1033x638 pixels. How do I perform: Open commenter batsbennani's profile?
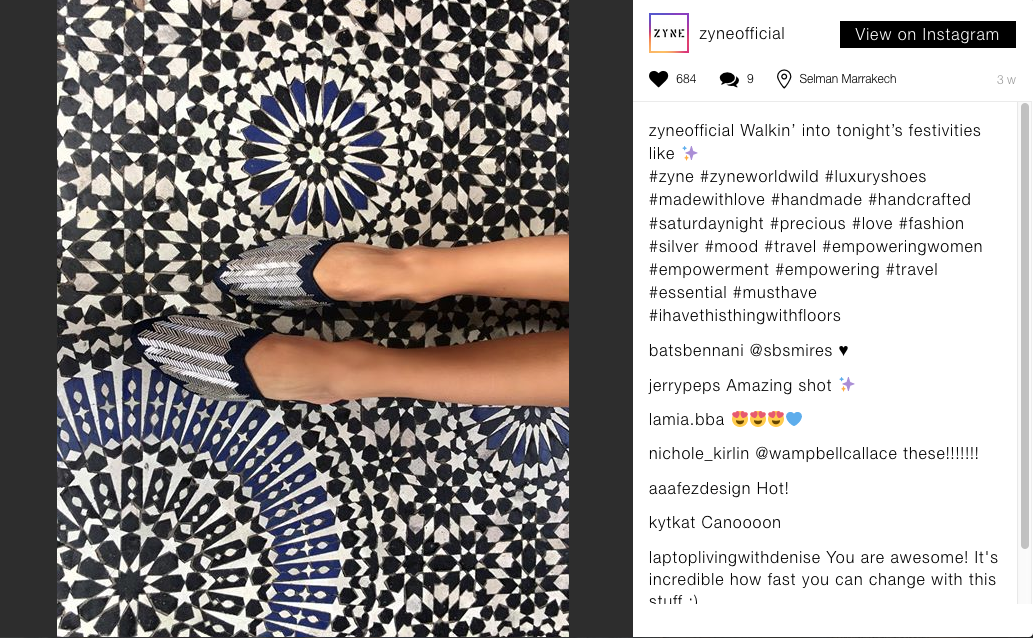(x=696, y=351)
